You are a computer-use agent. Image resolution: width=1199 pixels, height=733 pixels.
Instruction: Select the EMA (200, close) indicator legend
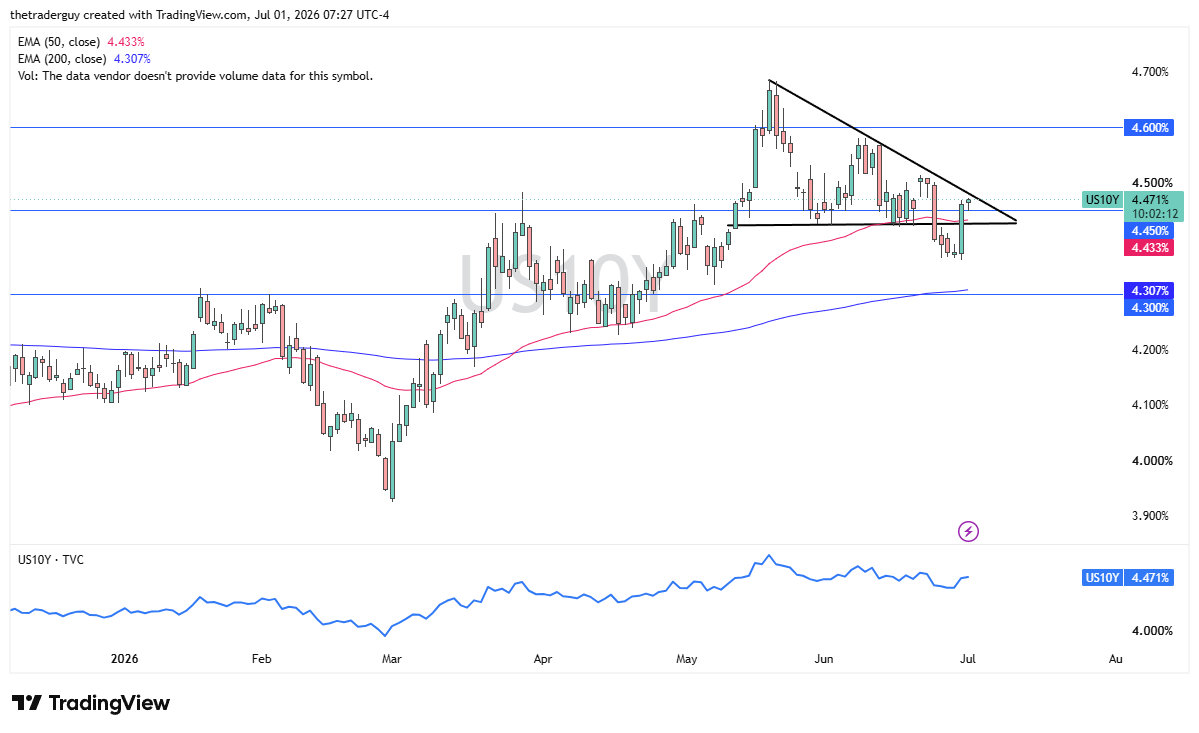[x=84, y=59]
